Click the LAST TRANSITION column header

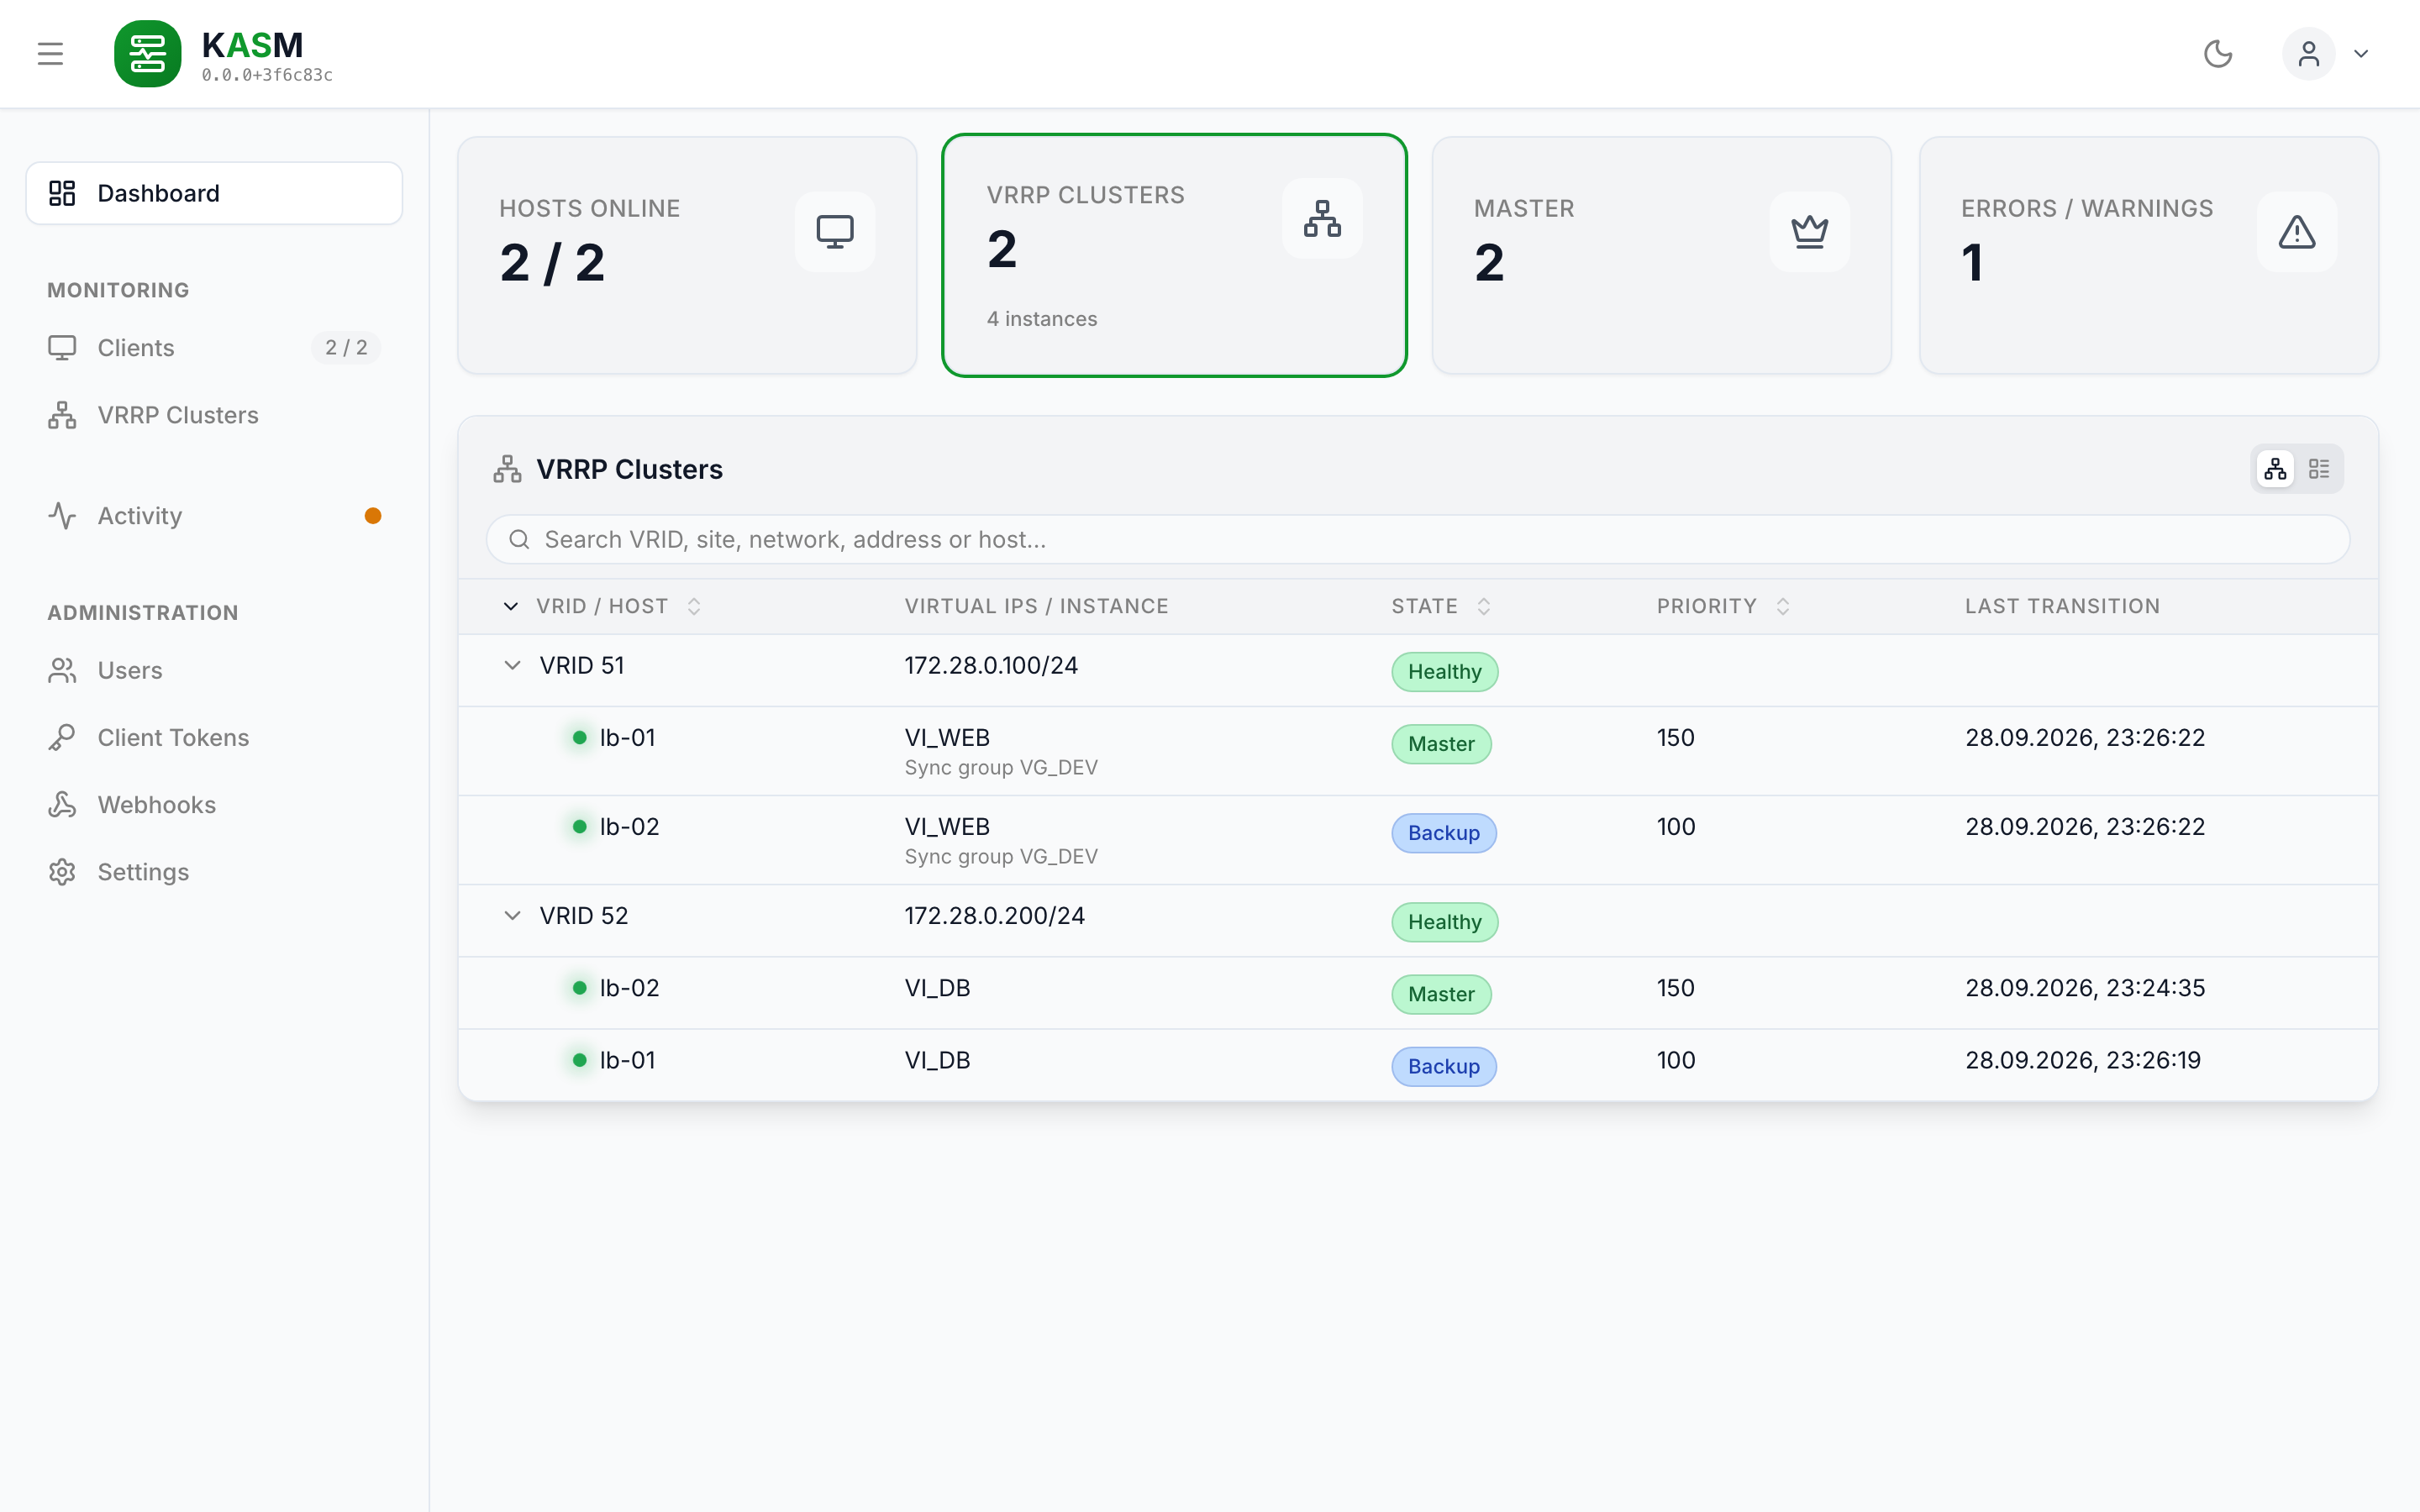pyautogui.click(x=2061, y=607)
